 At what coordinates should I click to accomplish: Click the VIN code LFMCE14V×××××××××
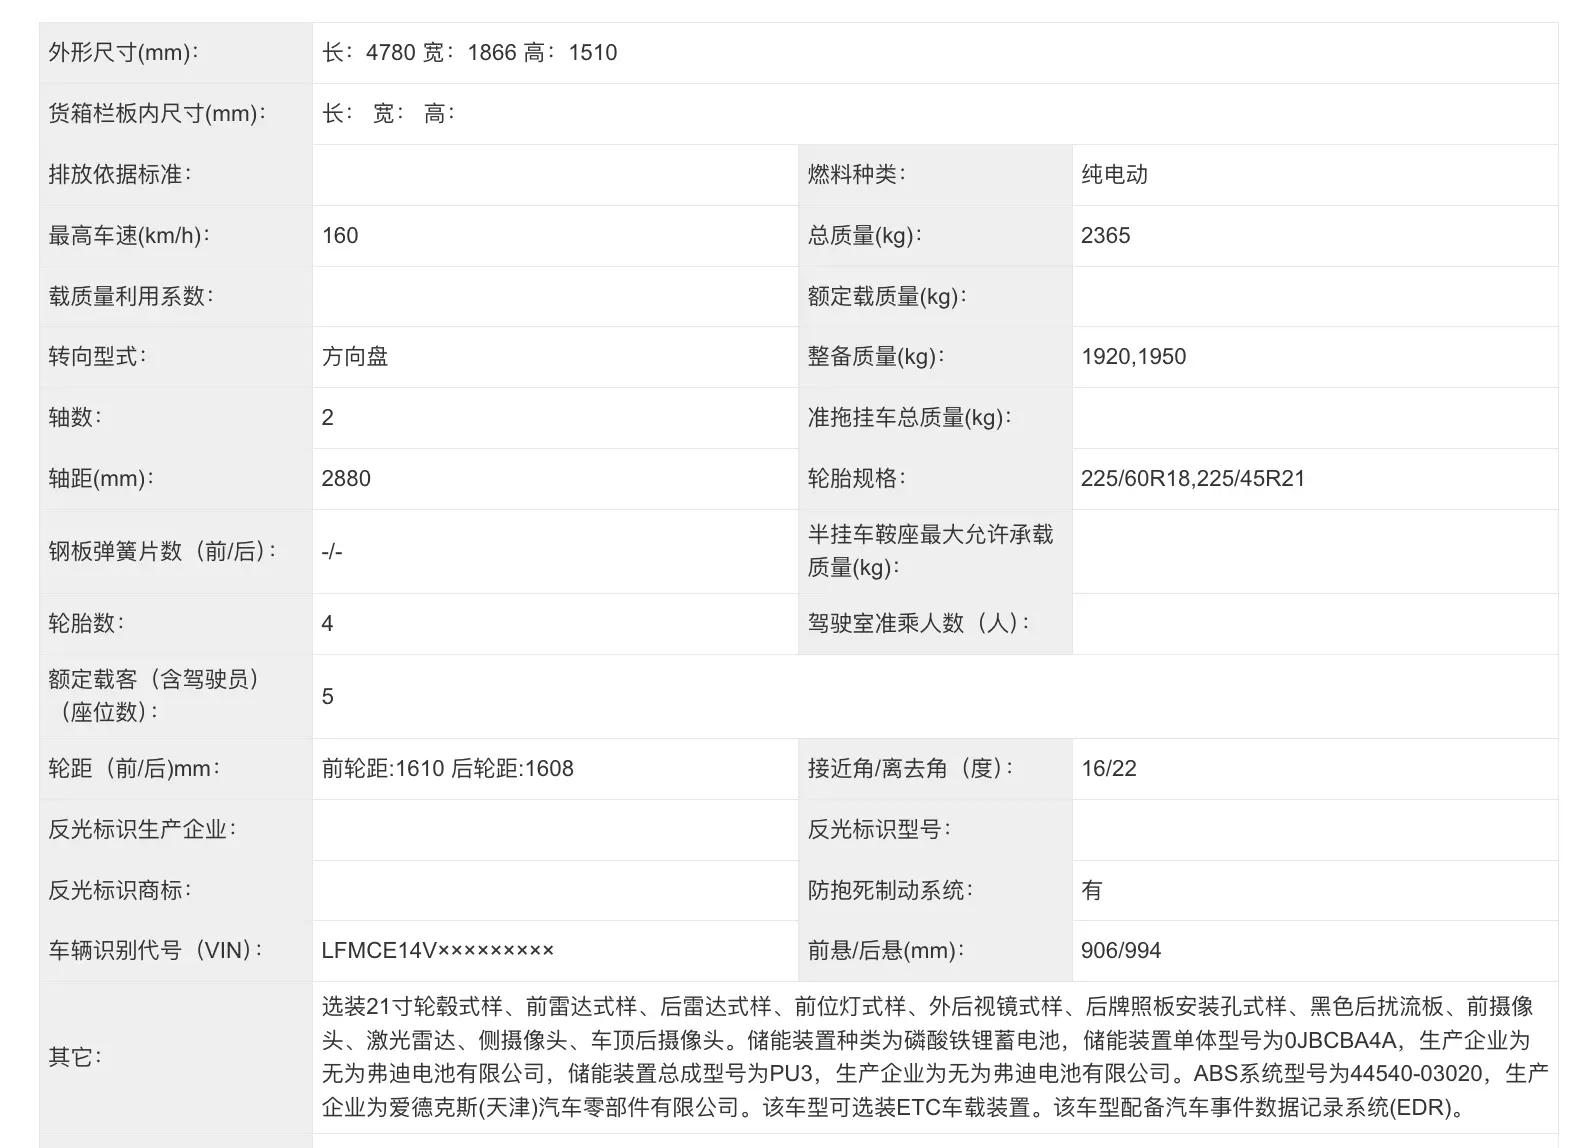(437, 951)
